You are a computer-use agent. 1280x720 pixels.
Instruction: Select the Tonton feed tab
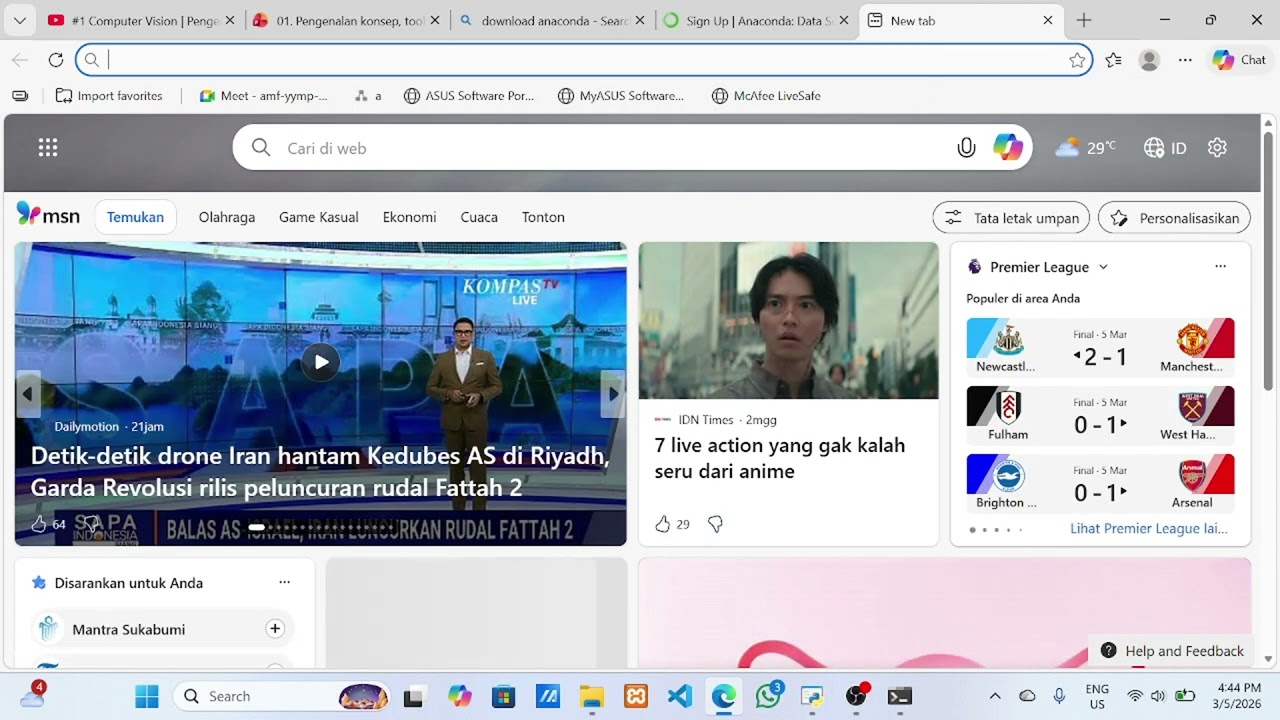[543, 217]
